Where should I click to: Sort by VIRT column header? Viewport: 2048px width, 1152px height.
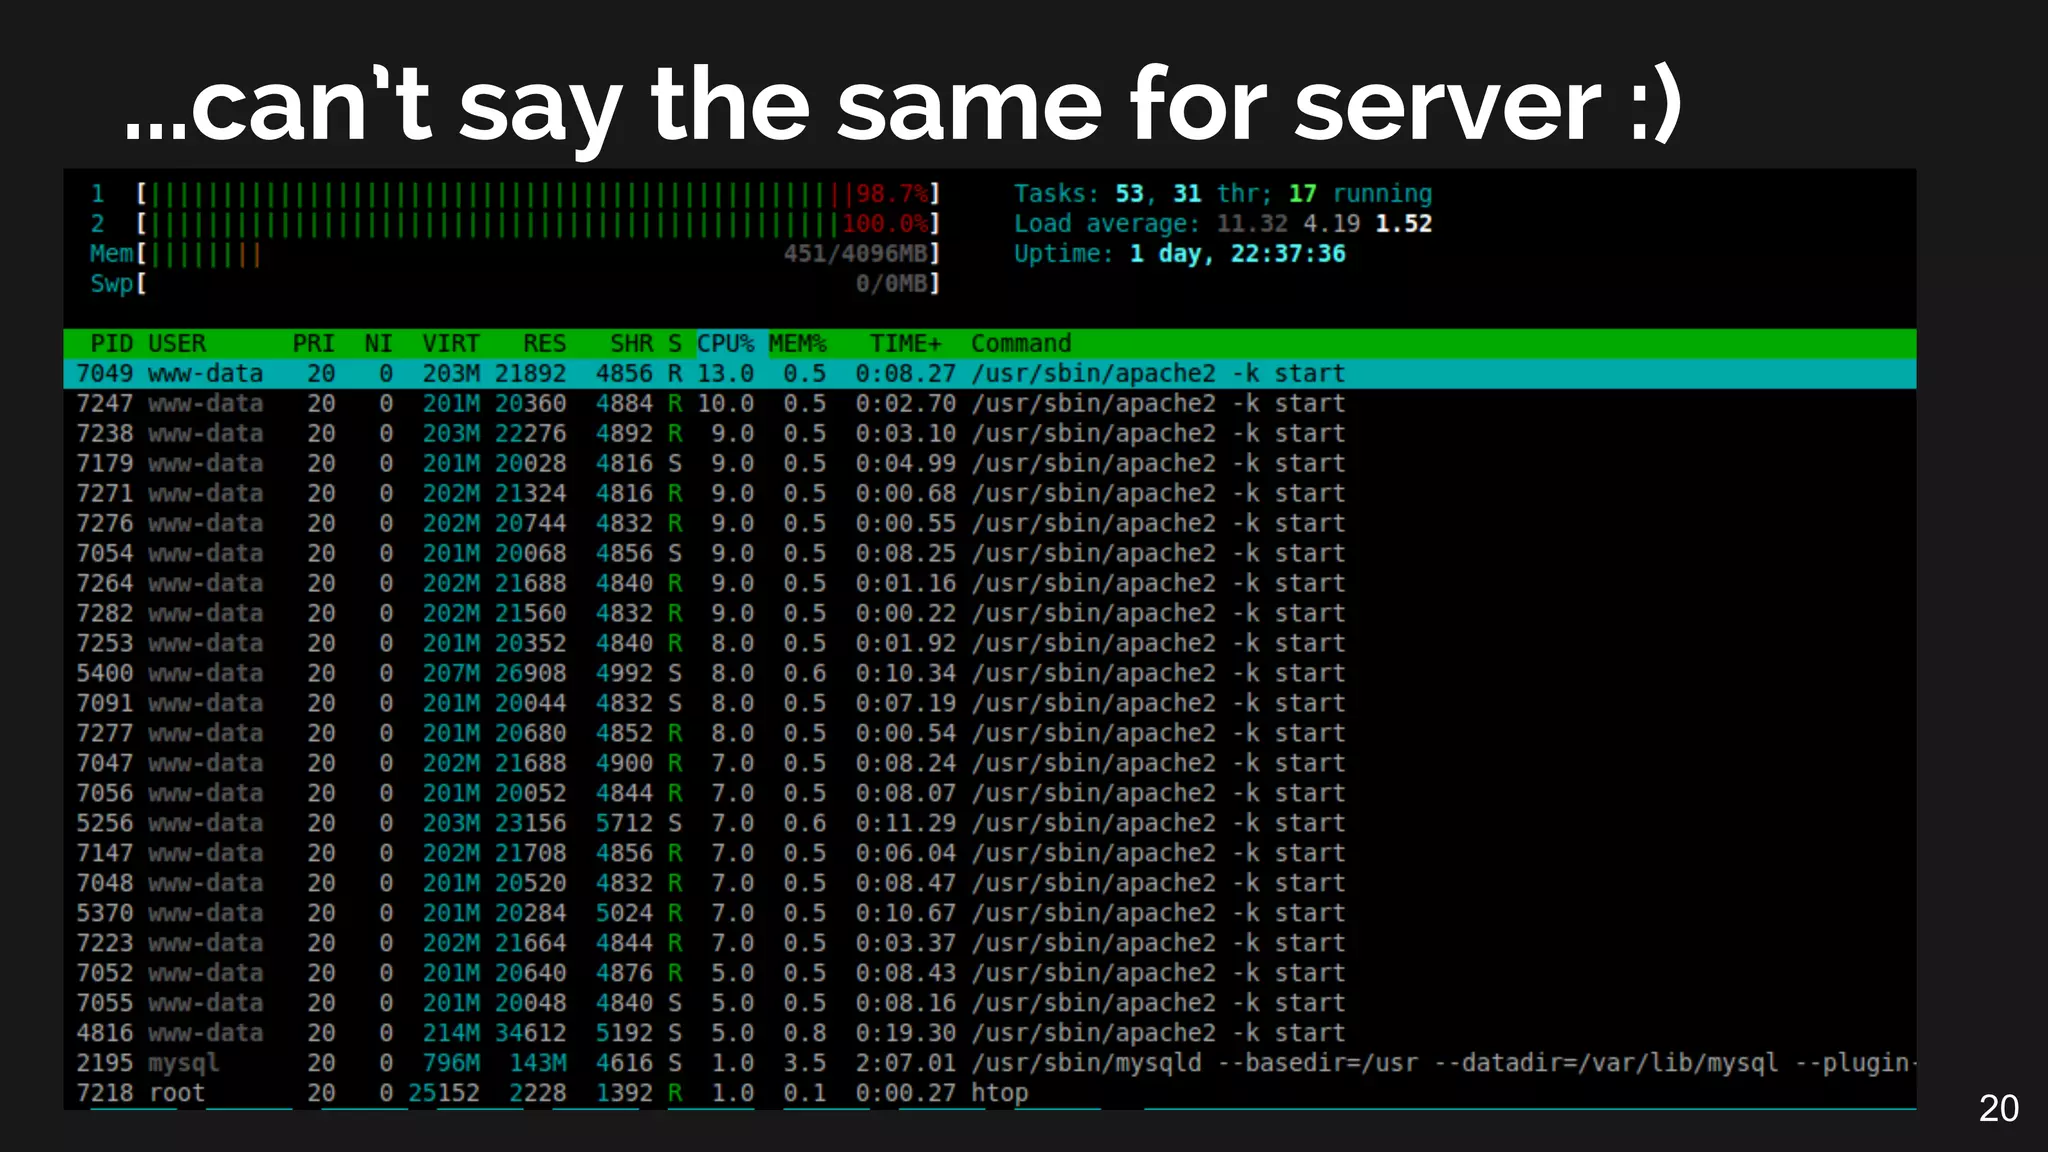pyautogui.click(x=450, y=344)
